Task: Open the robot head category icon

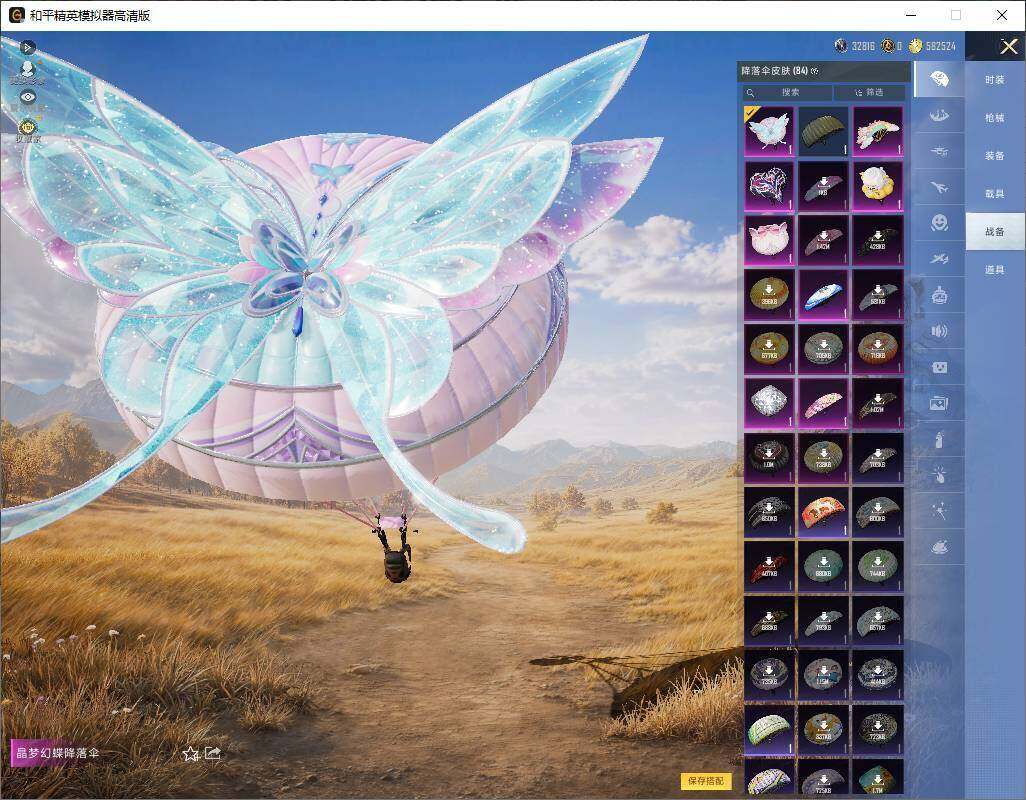Action: click(939, 295)
